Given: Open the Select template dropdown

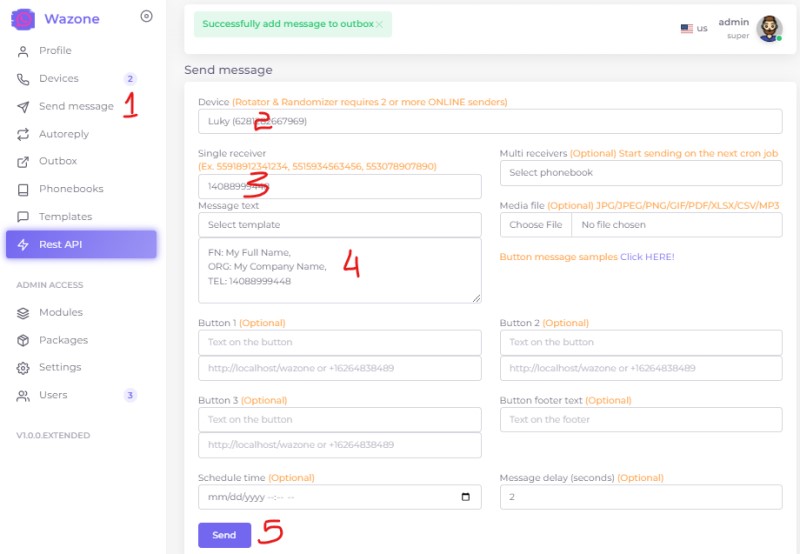Looking at the screenshot, I should click(339, 225).
